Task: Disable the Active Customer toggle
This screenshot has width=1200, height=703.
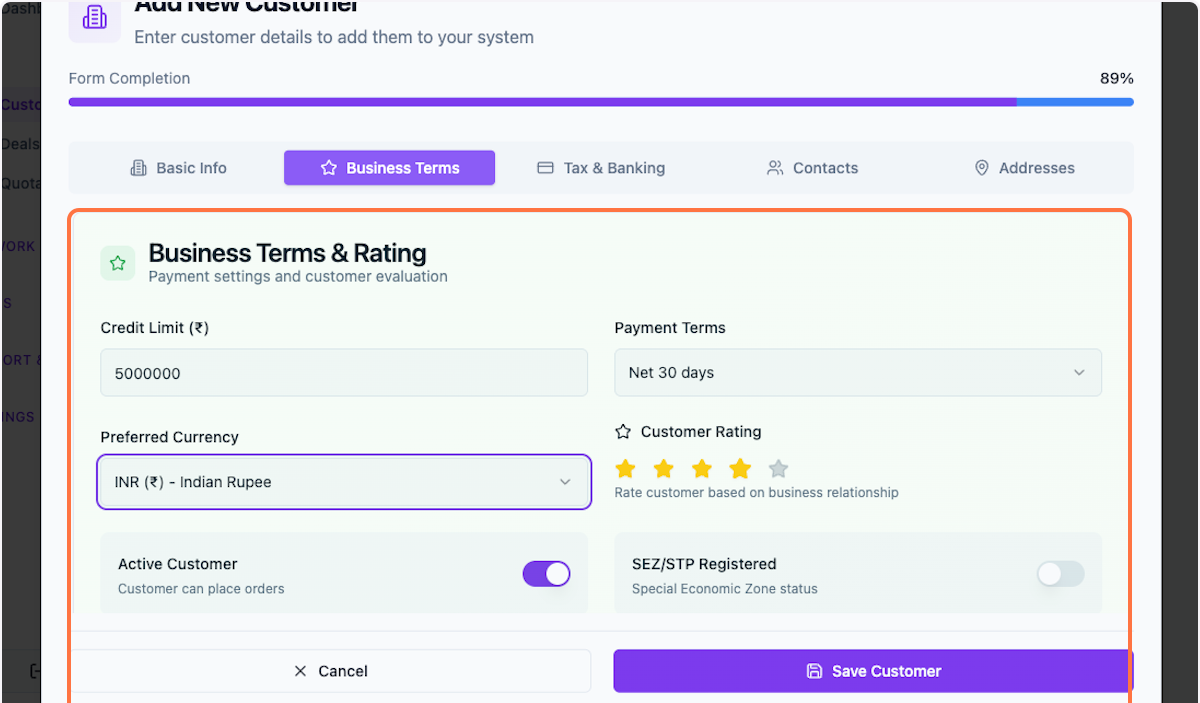Action: tap(546, 573)
